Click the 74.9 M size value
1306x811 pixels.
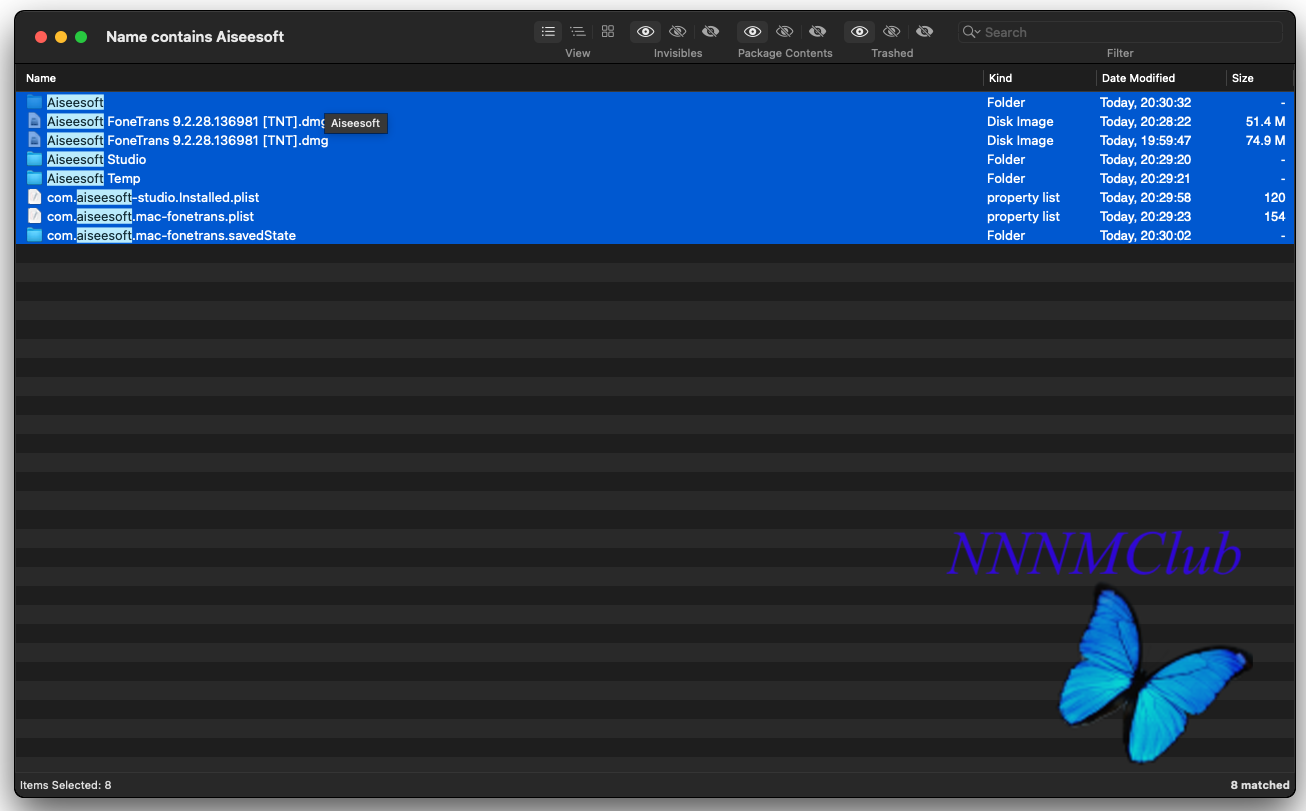(x=1265, y=140)
